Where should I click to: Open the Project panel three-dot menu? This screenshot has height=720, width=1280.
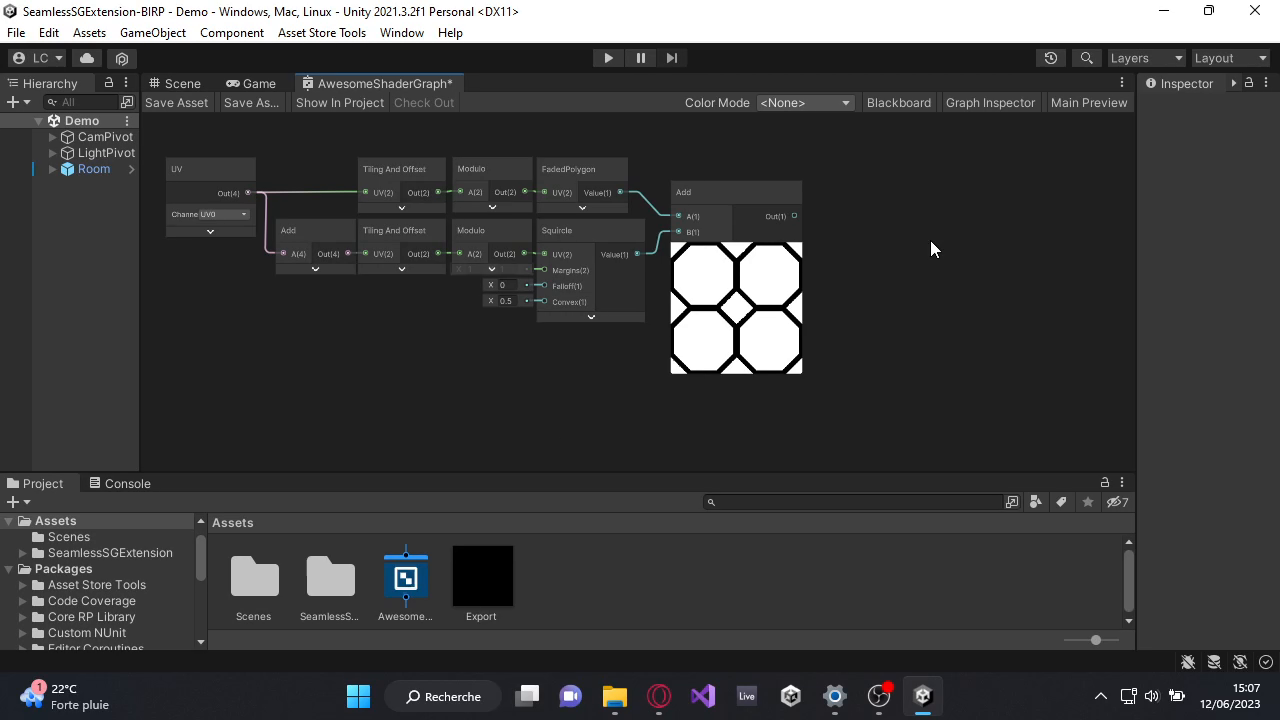point(1122,483)
